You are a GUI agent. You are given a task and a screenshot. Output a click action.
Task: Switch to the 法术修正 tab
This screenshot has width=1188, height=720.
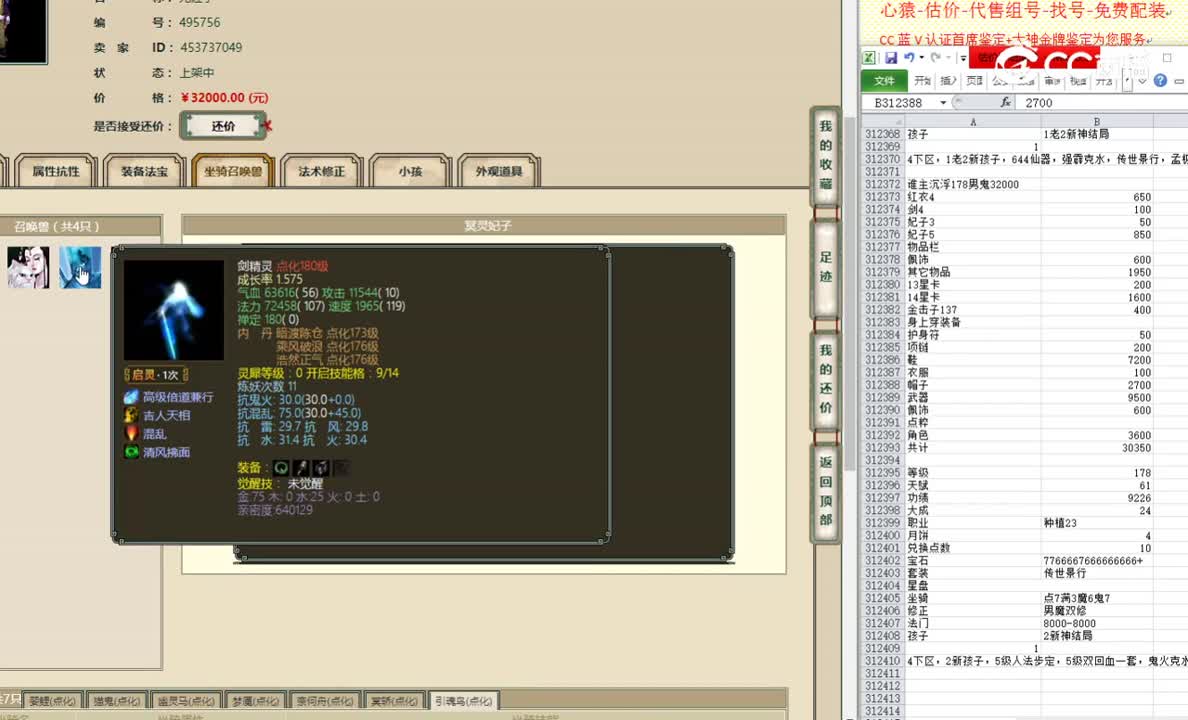320,171
